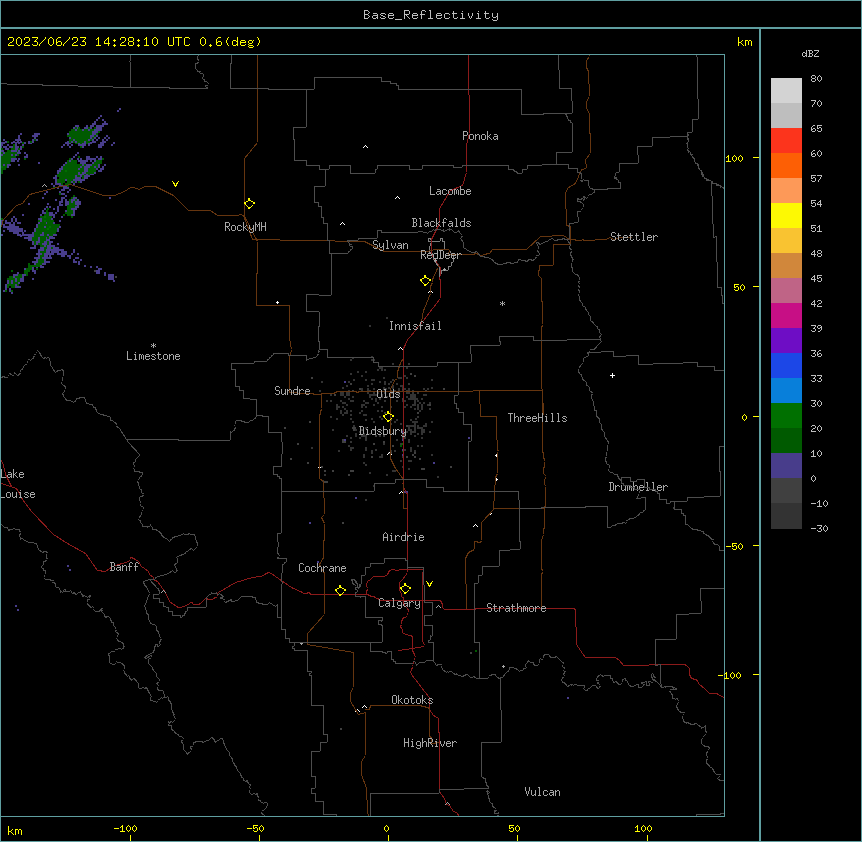Click the Lake Louise label
The width and height of the screenshot is (862, 842).
pyautogui.click(x=18, y=484)
